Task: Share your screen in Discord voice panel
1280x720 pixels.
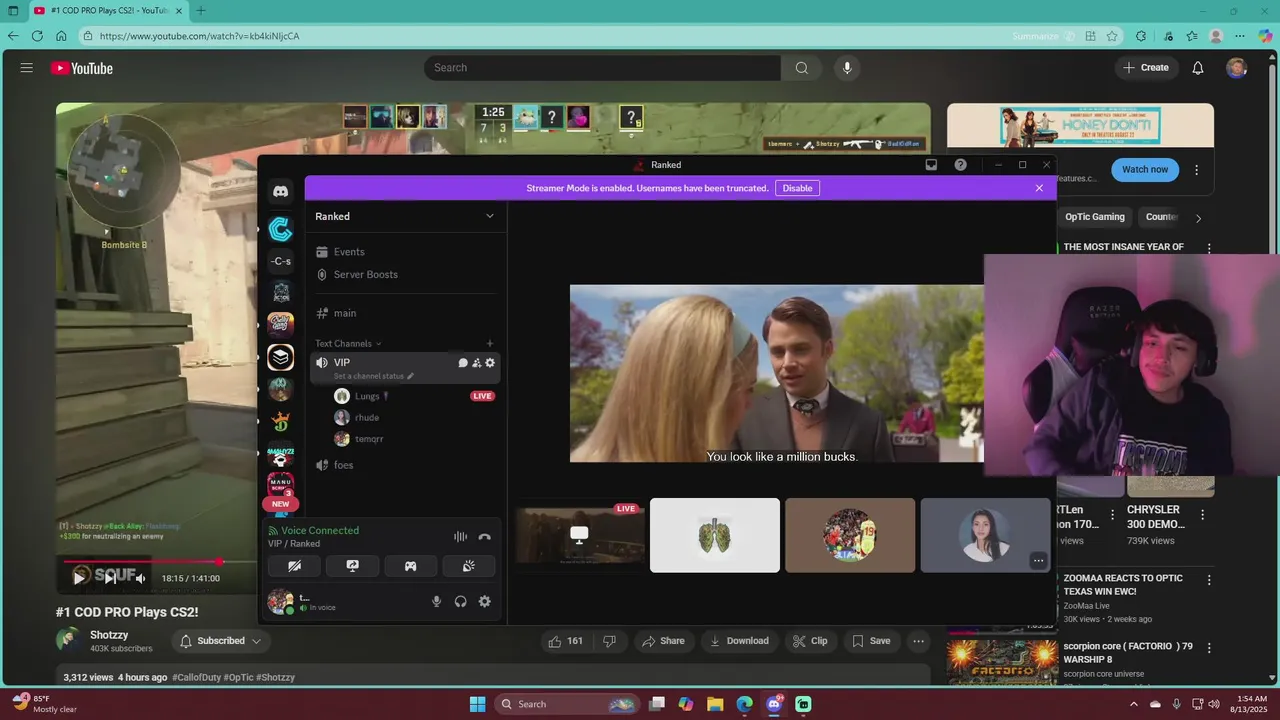Action: [x=352, y=566]
